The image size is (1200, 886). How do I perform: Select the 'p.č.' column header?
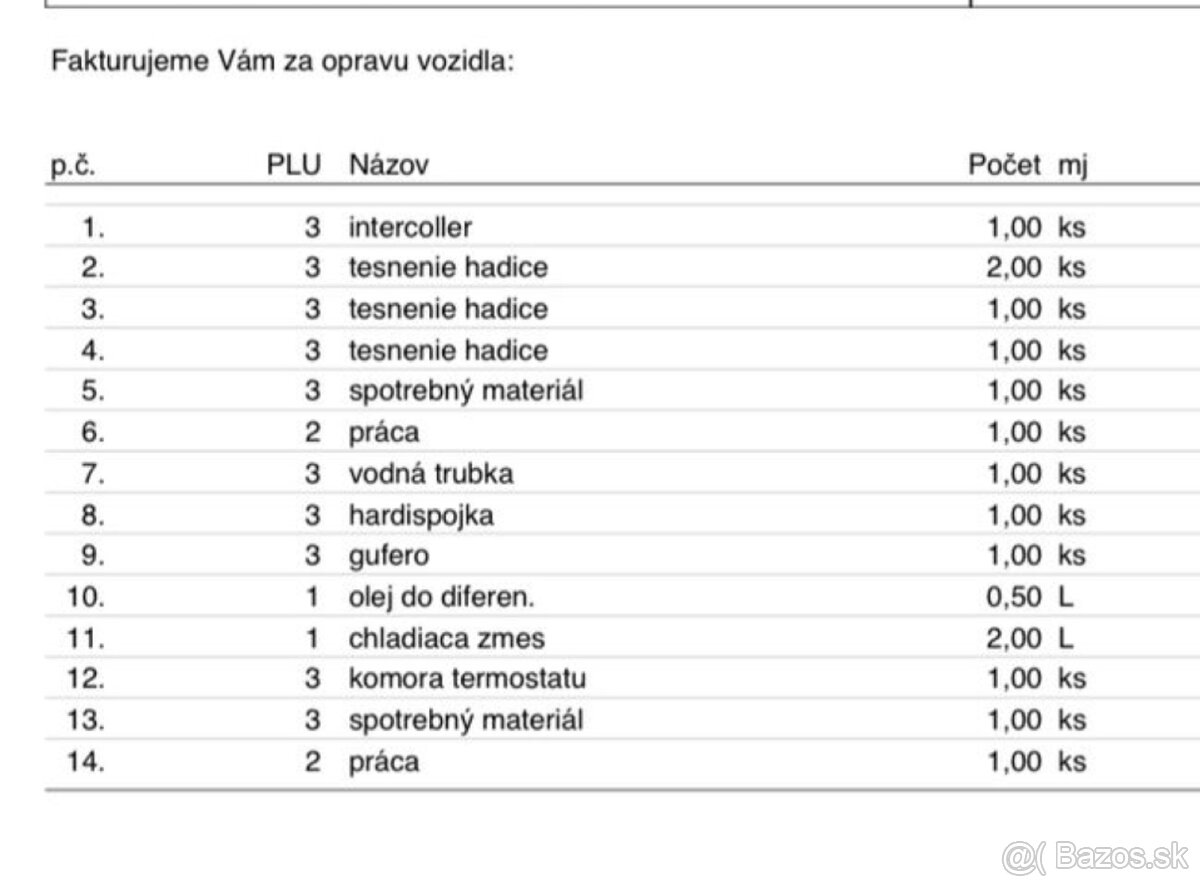click(x=73, y=165)
